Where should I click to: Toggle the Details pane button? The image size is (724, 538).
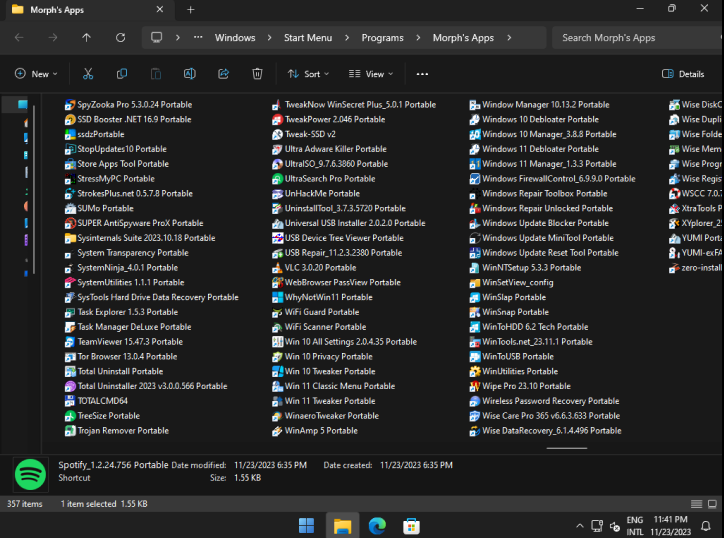(683, 74)
